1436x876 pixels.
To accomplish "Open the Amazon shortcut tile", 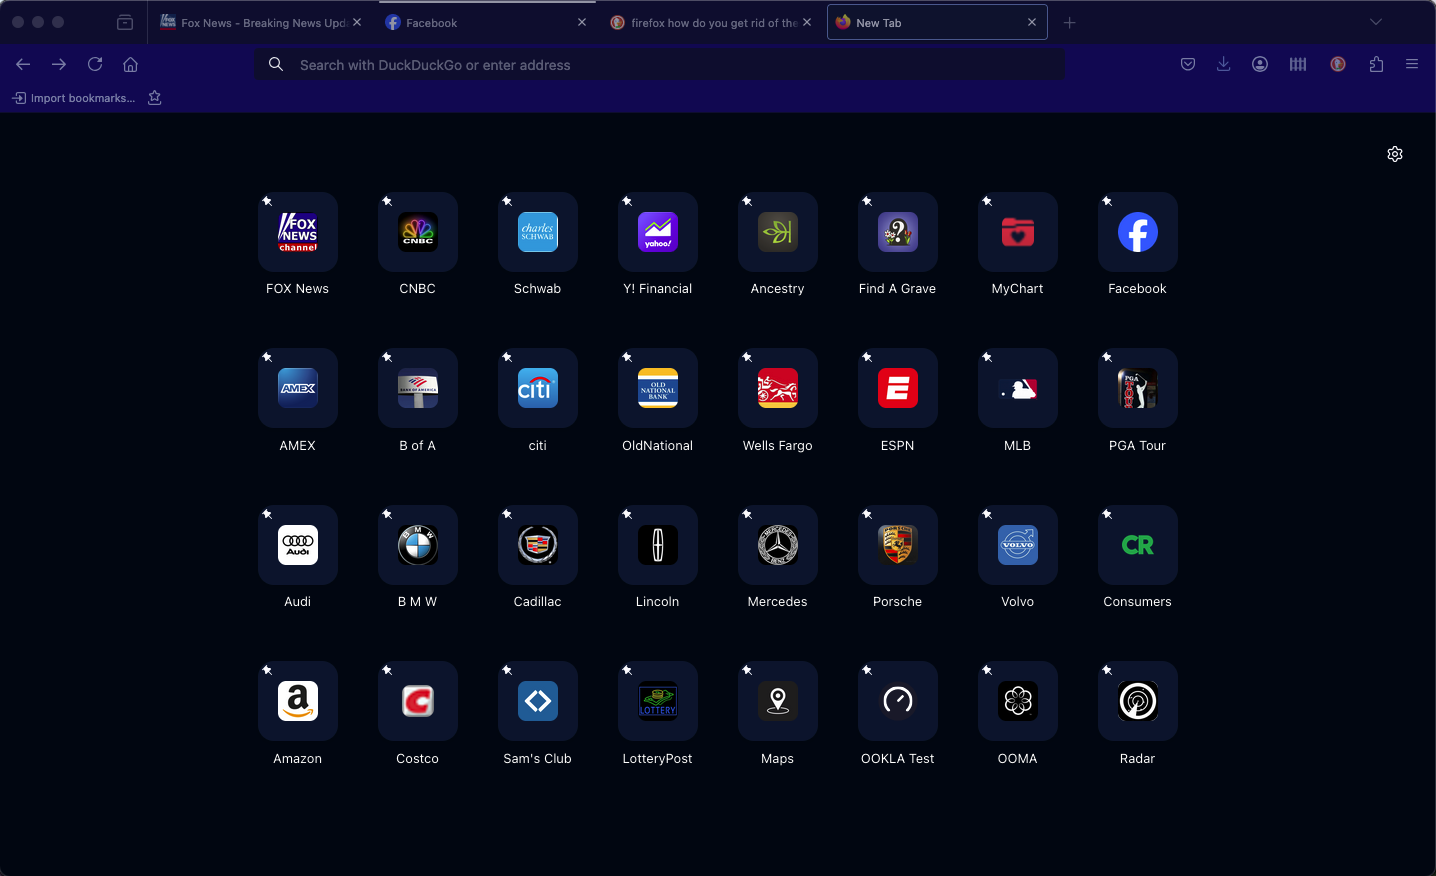I will point(298,701).
